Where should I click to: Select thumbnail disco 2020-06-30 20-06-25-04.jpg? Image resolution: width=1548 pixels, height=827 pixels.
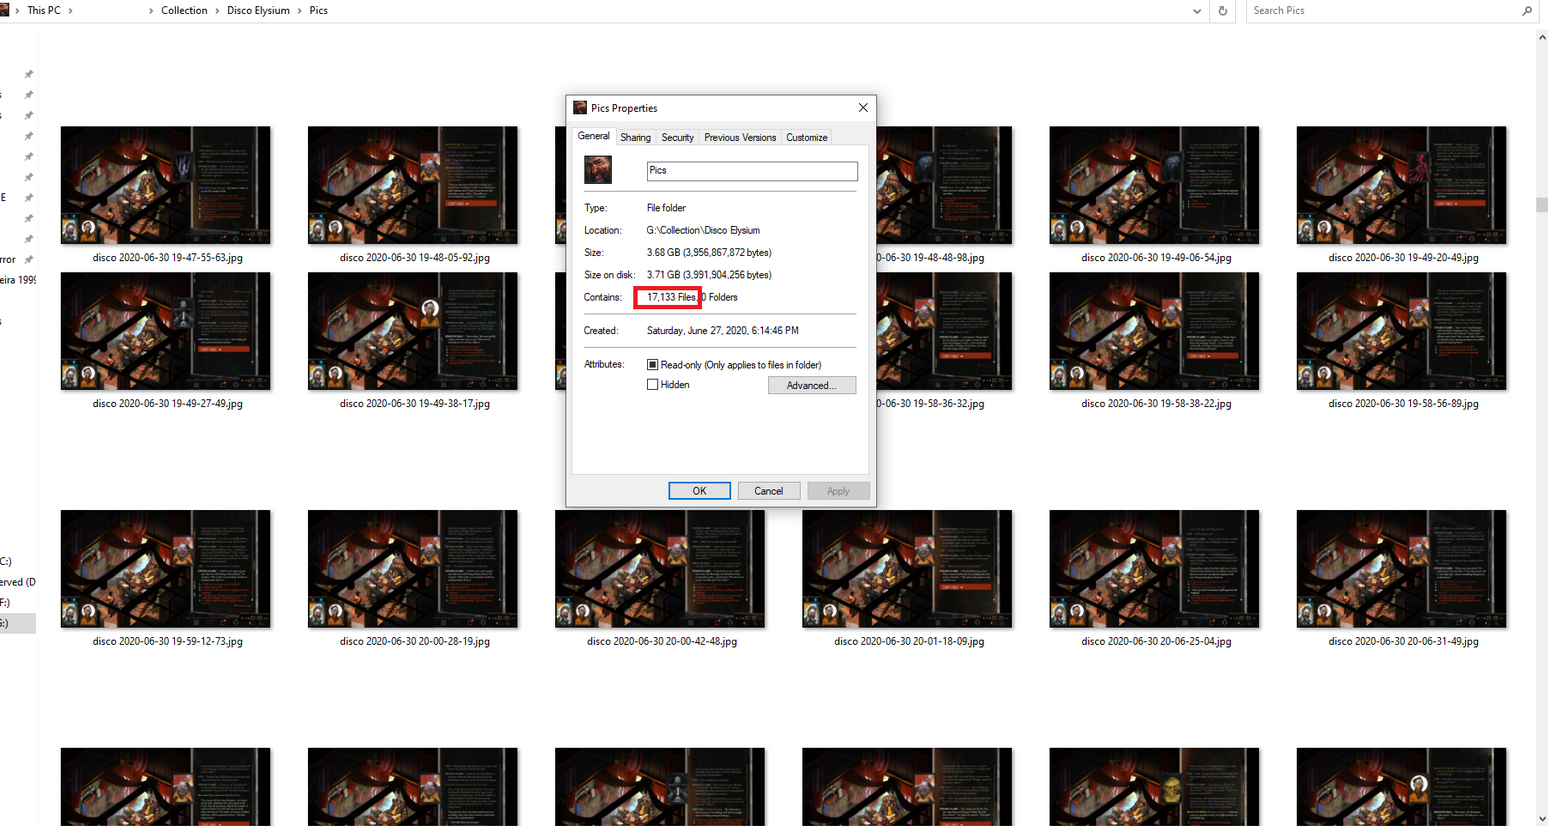(x=1155, y=569)
